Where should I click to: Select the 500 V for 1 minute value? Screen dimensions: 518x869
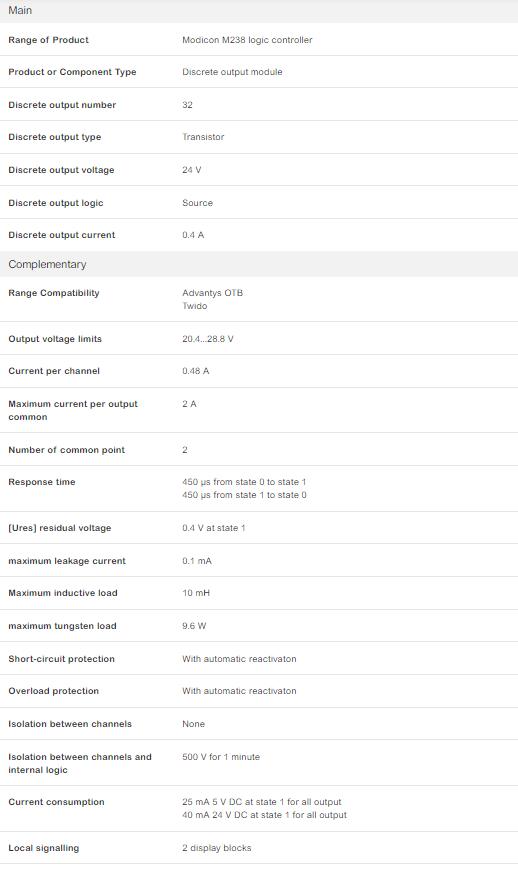pos(220,757)
